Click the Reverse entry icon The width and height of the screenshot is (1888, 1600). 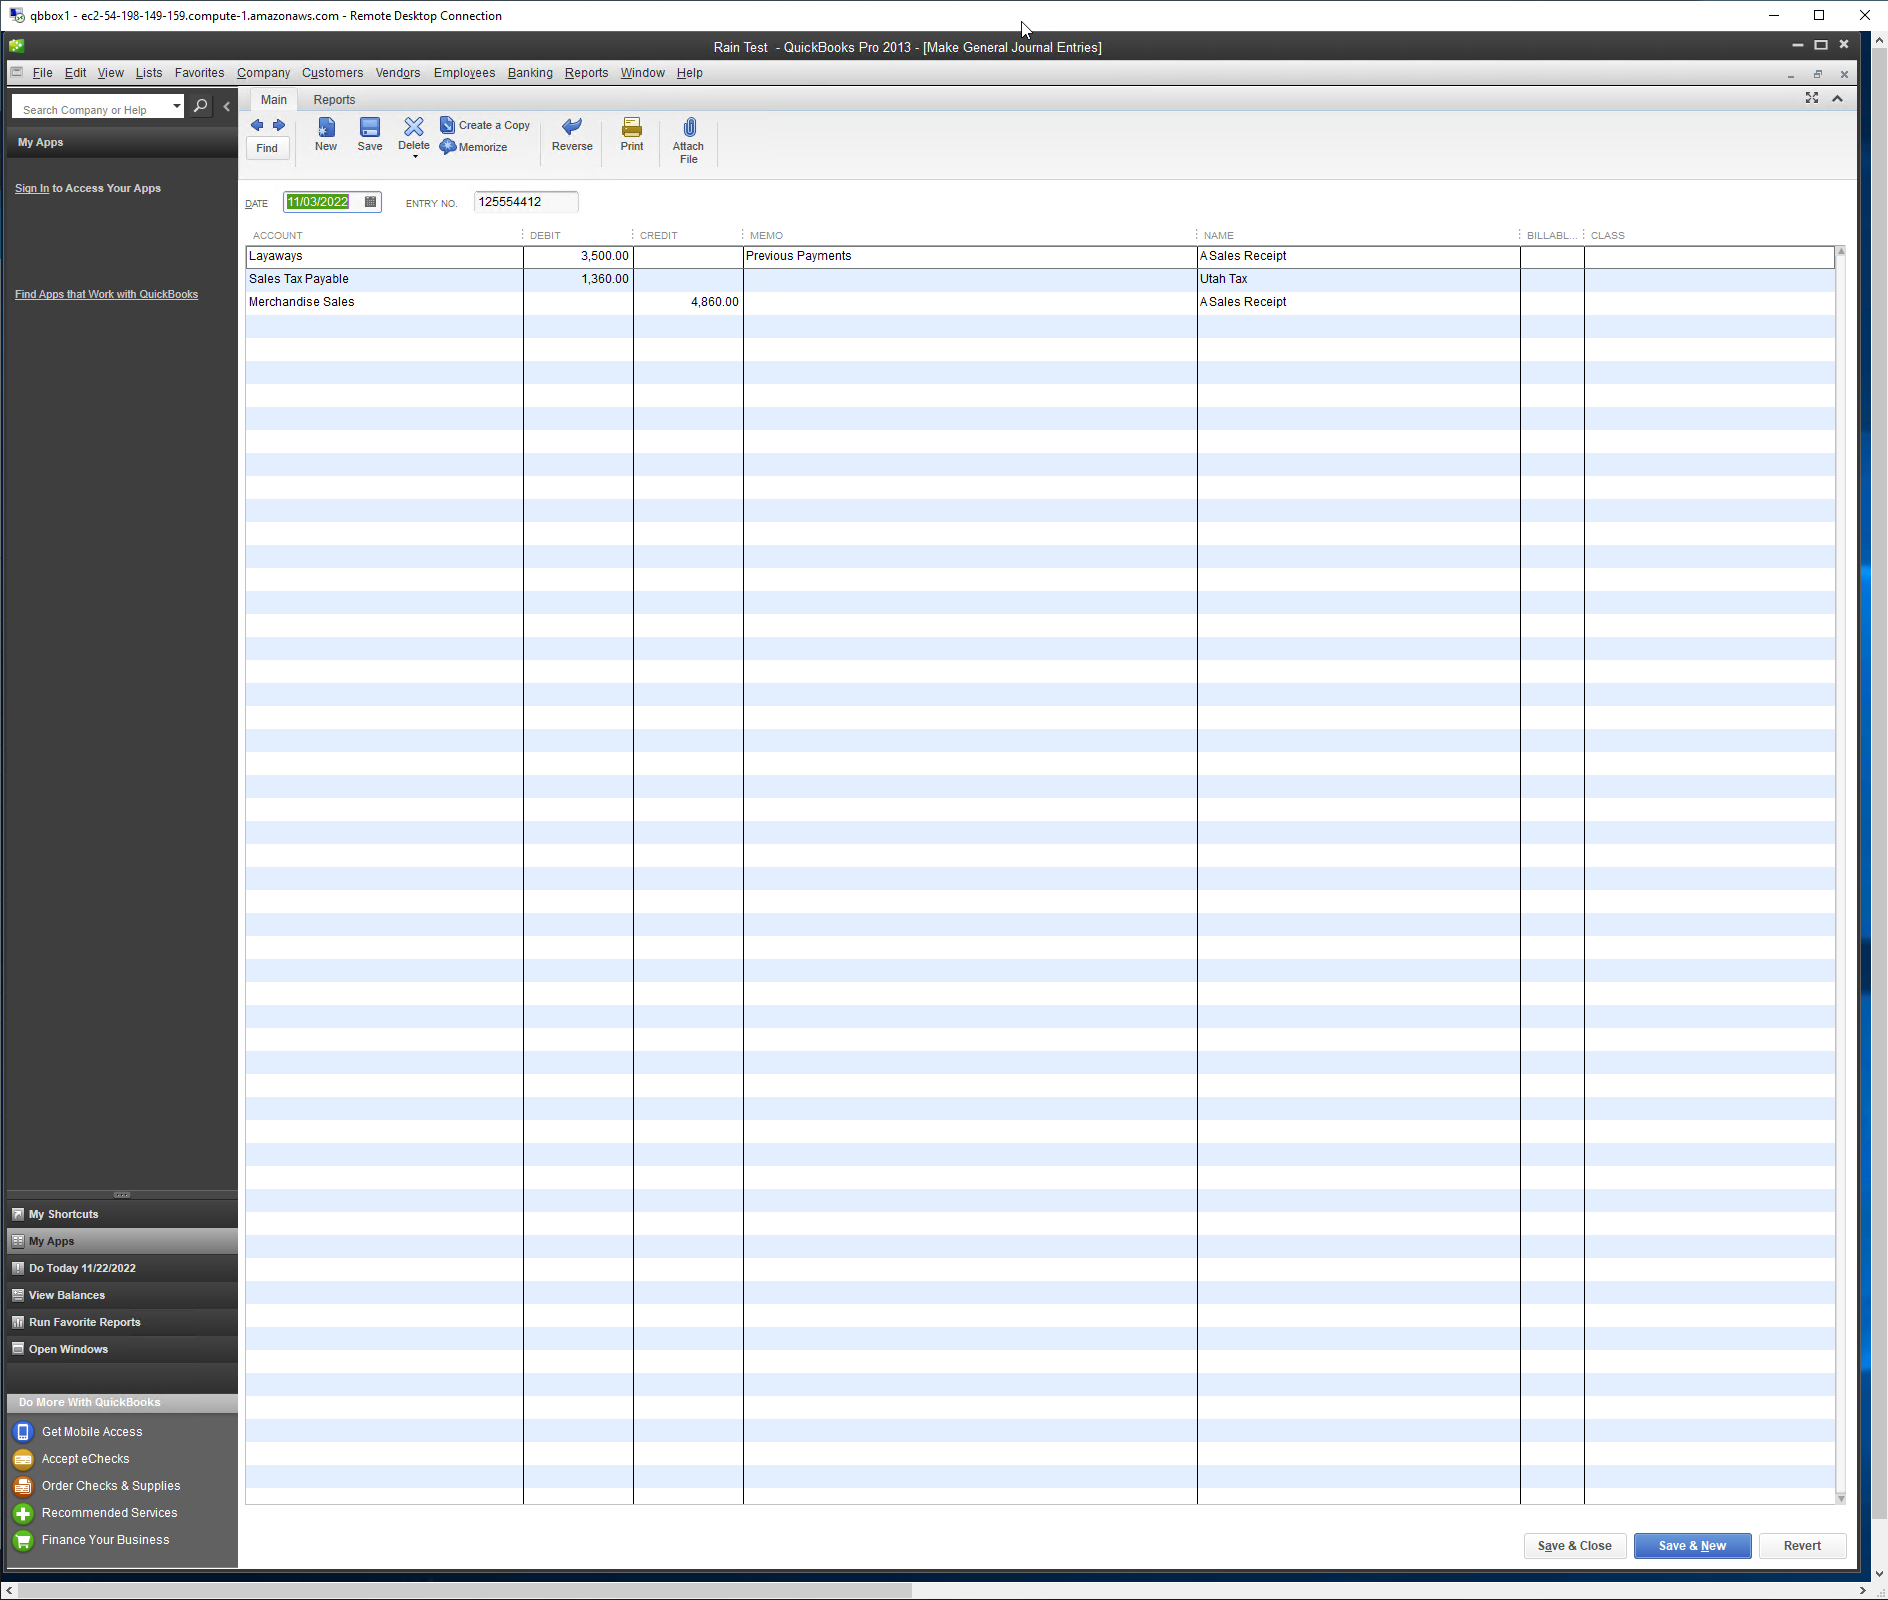pos(572,127)
